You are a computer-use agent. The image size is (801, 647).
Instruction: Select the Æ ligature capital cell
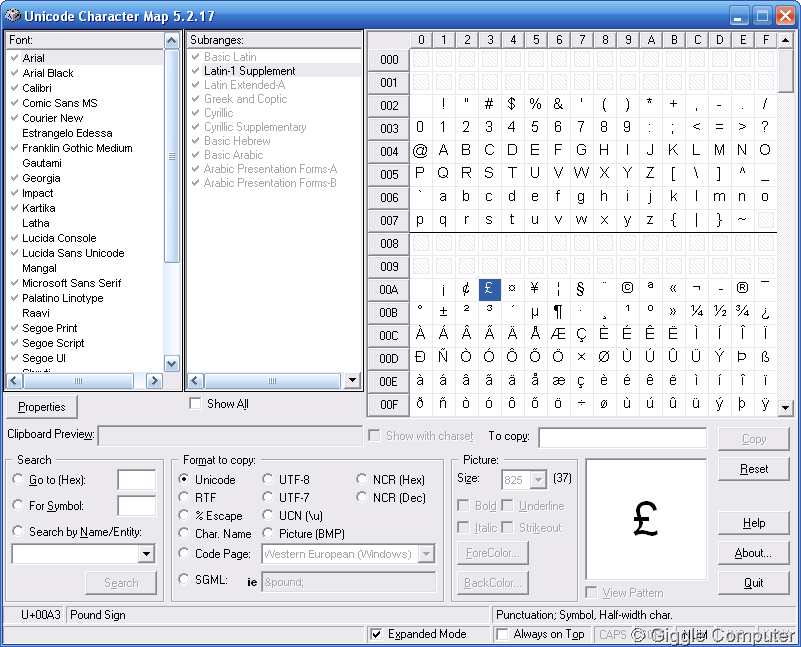click(558, 336)
